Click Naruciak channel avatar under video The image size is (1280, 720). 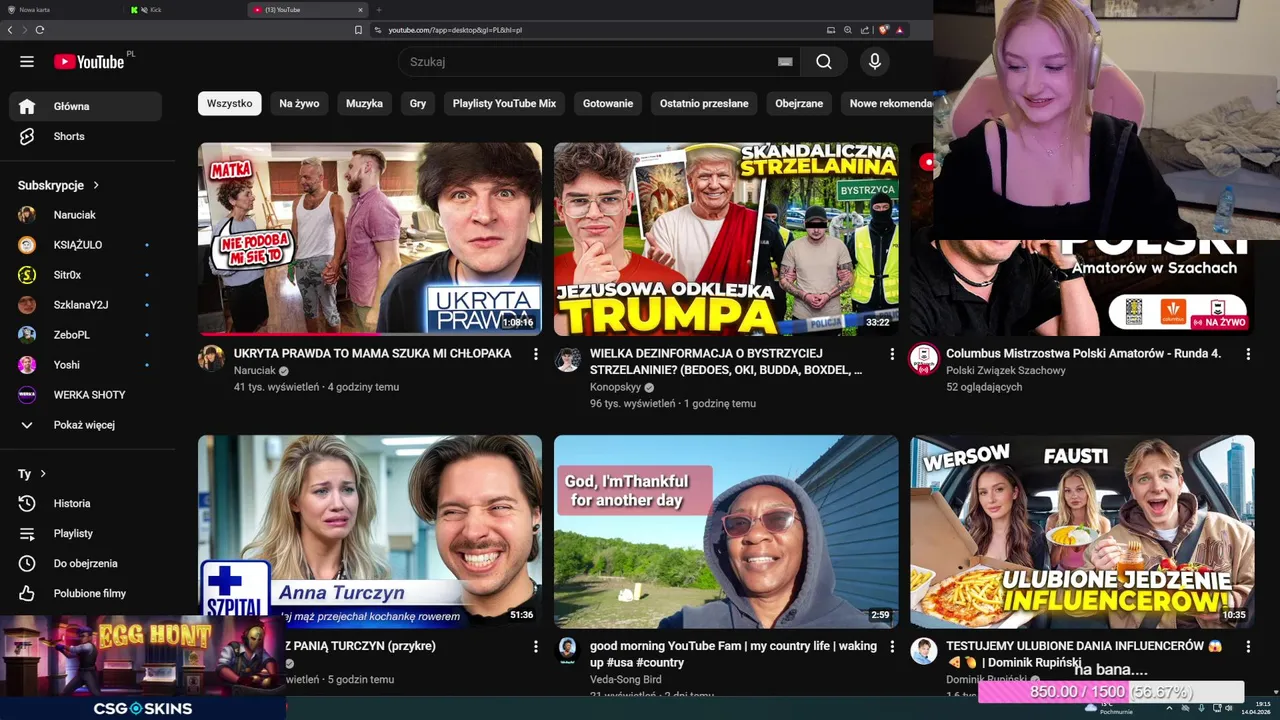click(x=211, y=359)
